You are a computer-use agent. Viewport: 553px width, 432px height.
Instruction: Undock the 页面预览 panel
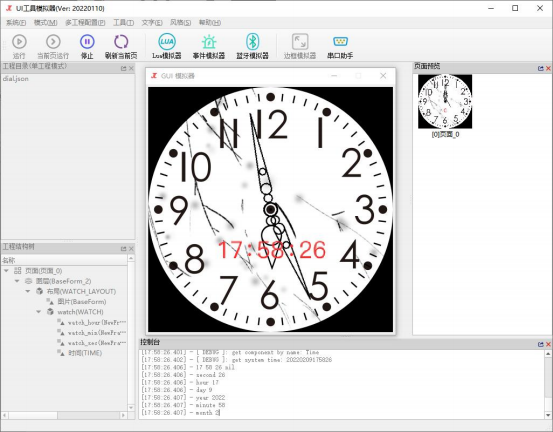[541, 68]
